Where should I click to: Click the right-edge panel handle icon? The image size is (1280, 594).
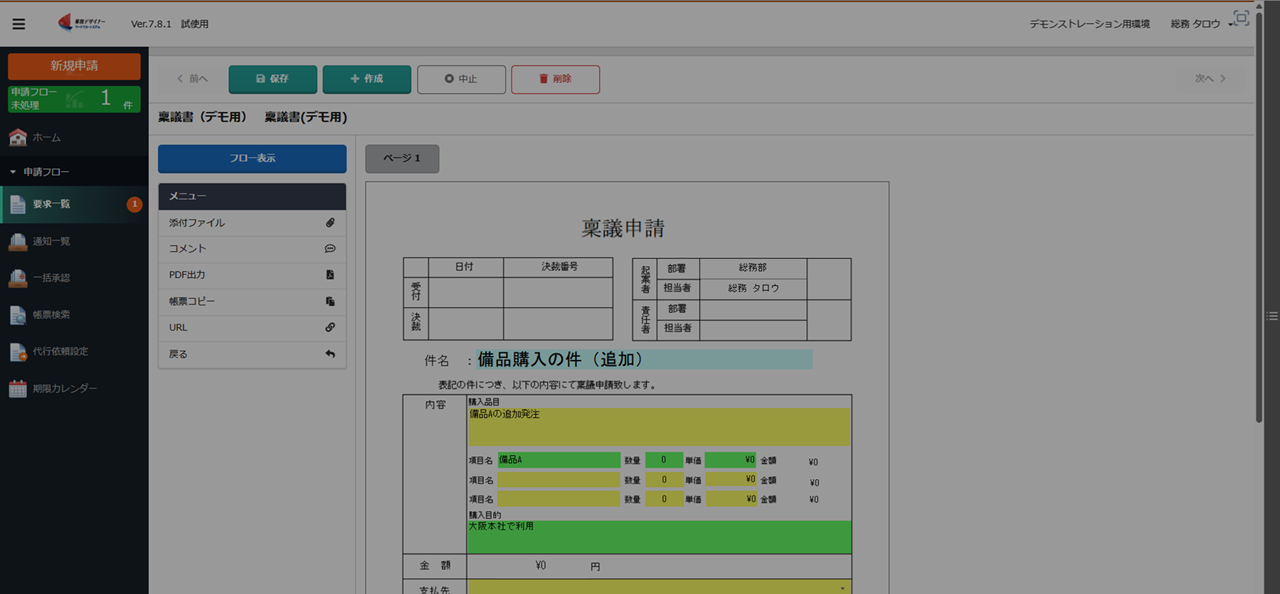1272,315
